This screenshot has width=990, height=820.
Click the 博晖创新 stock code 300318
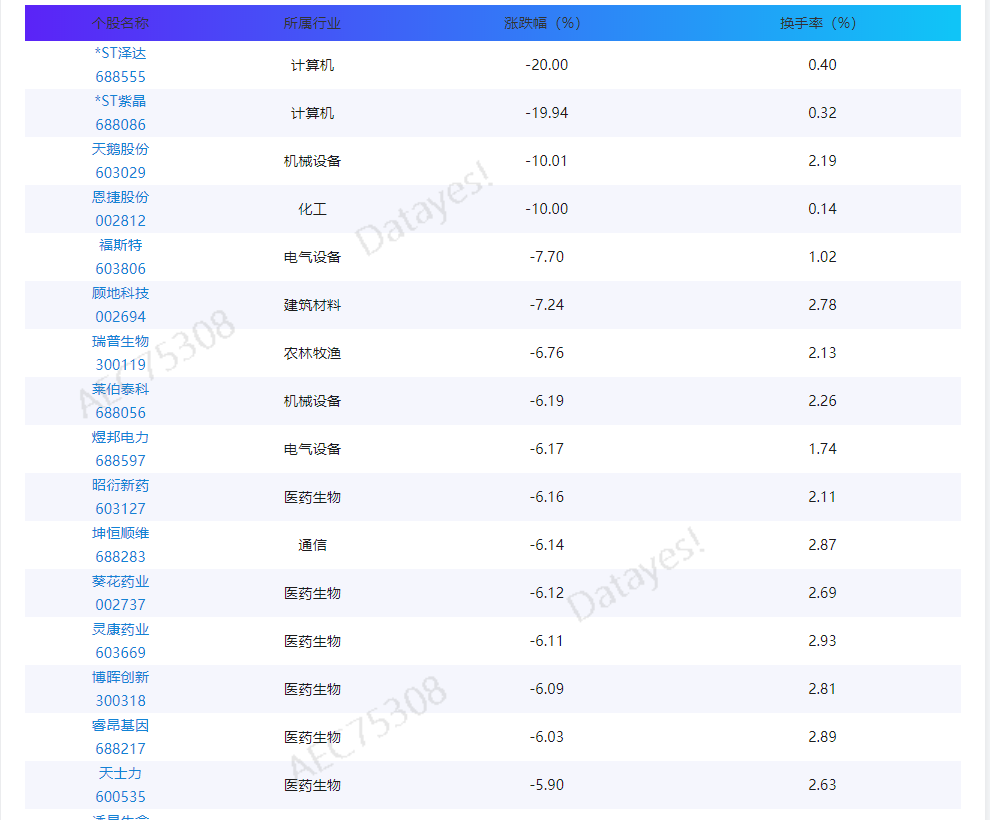click(121, 700)
